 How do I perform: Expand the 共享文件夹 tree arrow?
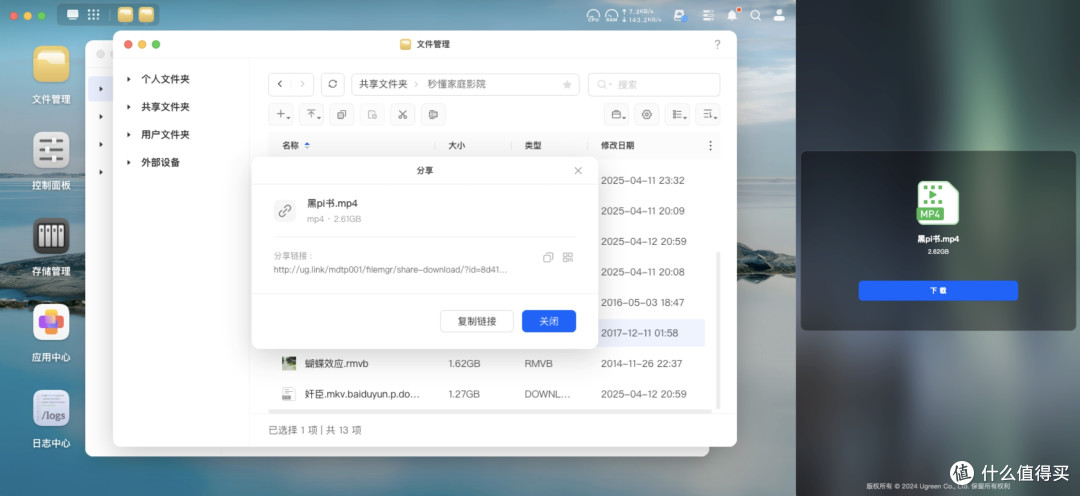tap(129, 107)
